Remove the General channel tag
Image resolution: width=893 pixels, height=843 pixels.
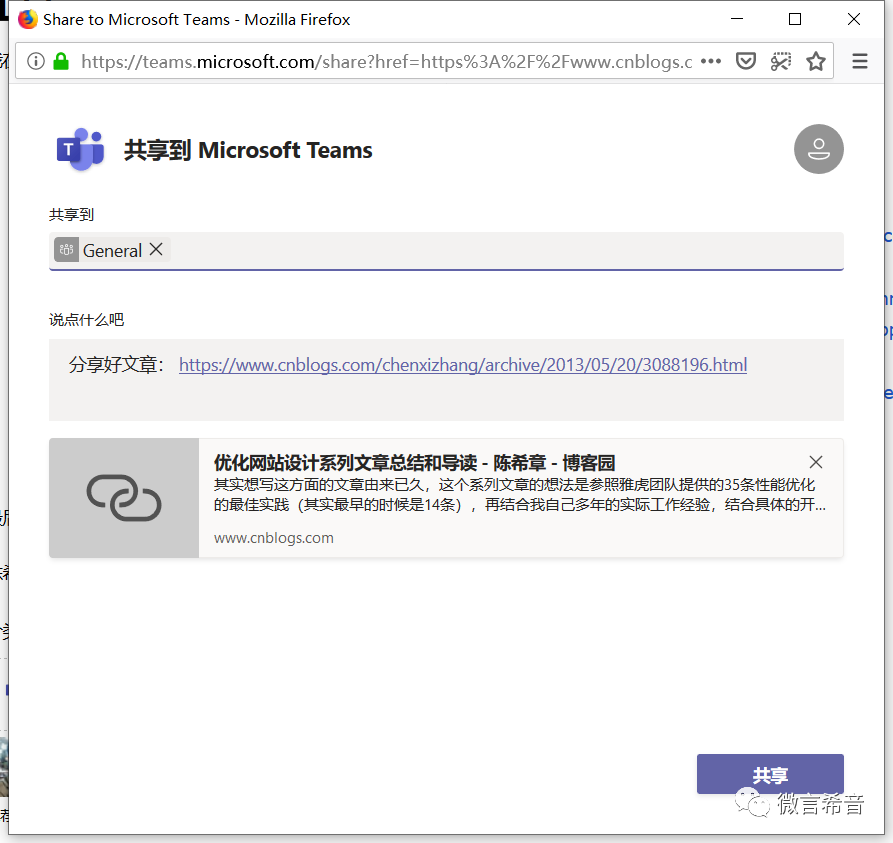156,249
